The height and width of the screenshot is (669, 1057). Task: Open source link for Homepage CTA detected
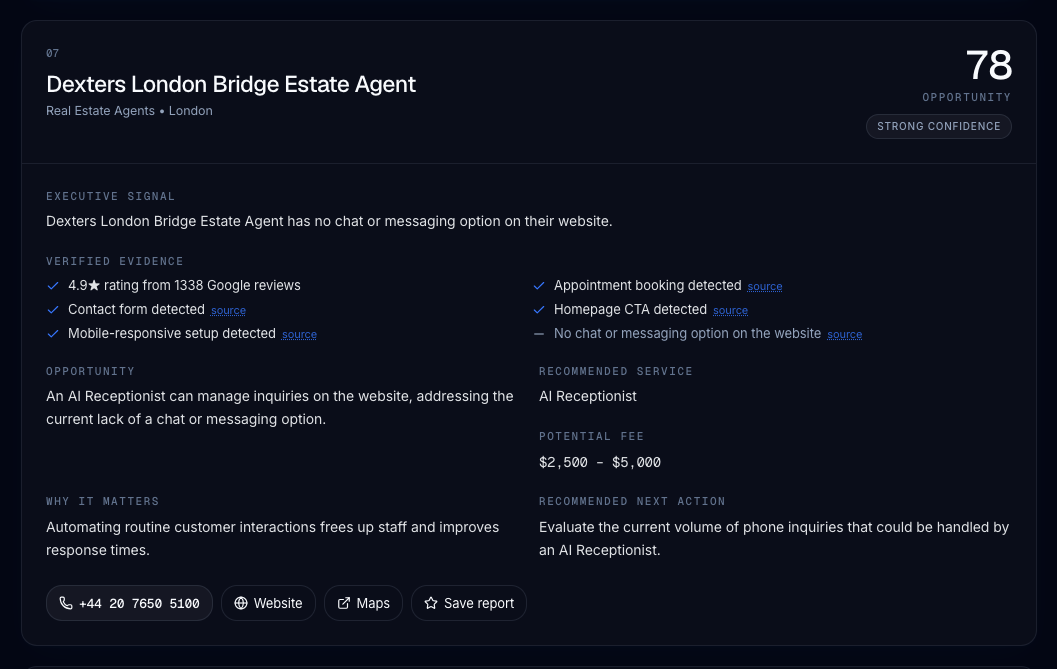pyautogui.click(x=731, y=310)
